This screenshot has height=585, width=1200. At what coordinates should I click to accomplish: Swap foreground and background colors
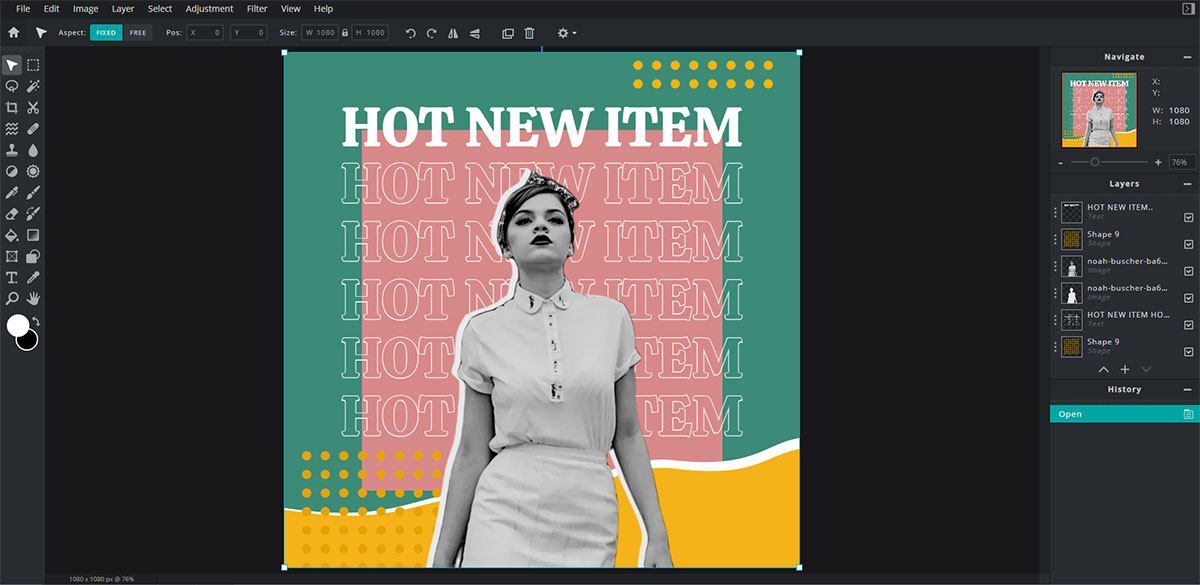coord(36,321)
